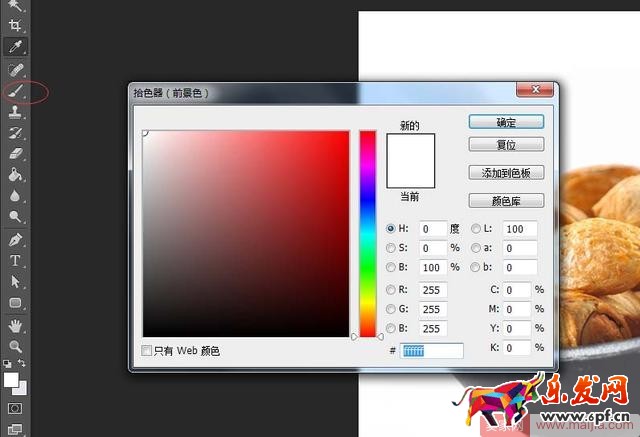Click the Lab b value field
This screenshot has width=640, height=437.
[520, 267]
